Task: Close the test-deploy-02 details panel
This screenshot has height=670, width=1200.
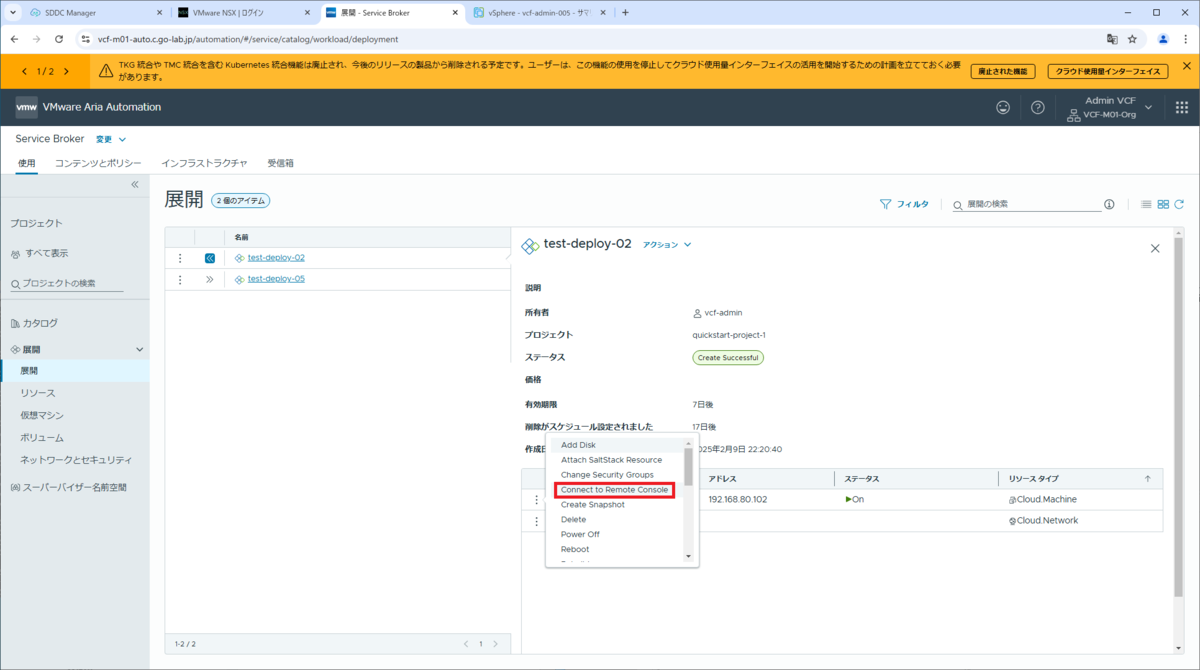Action: [1155, 248]
